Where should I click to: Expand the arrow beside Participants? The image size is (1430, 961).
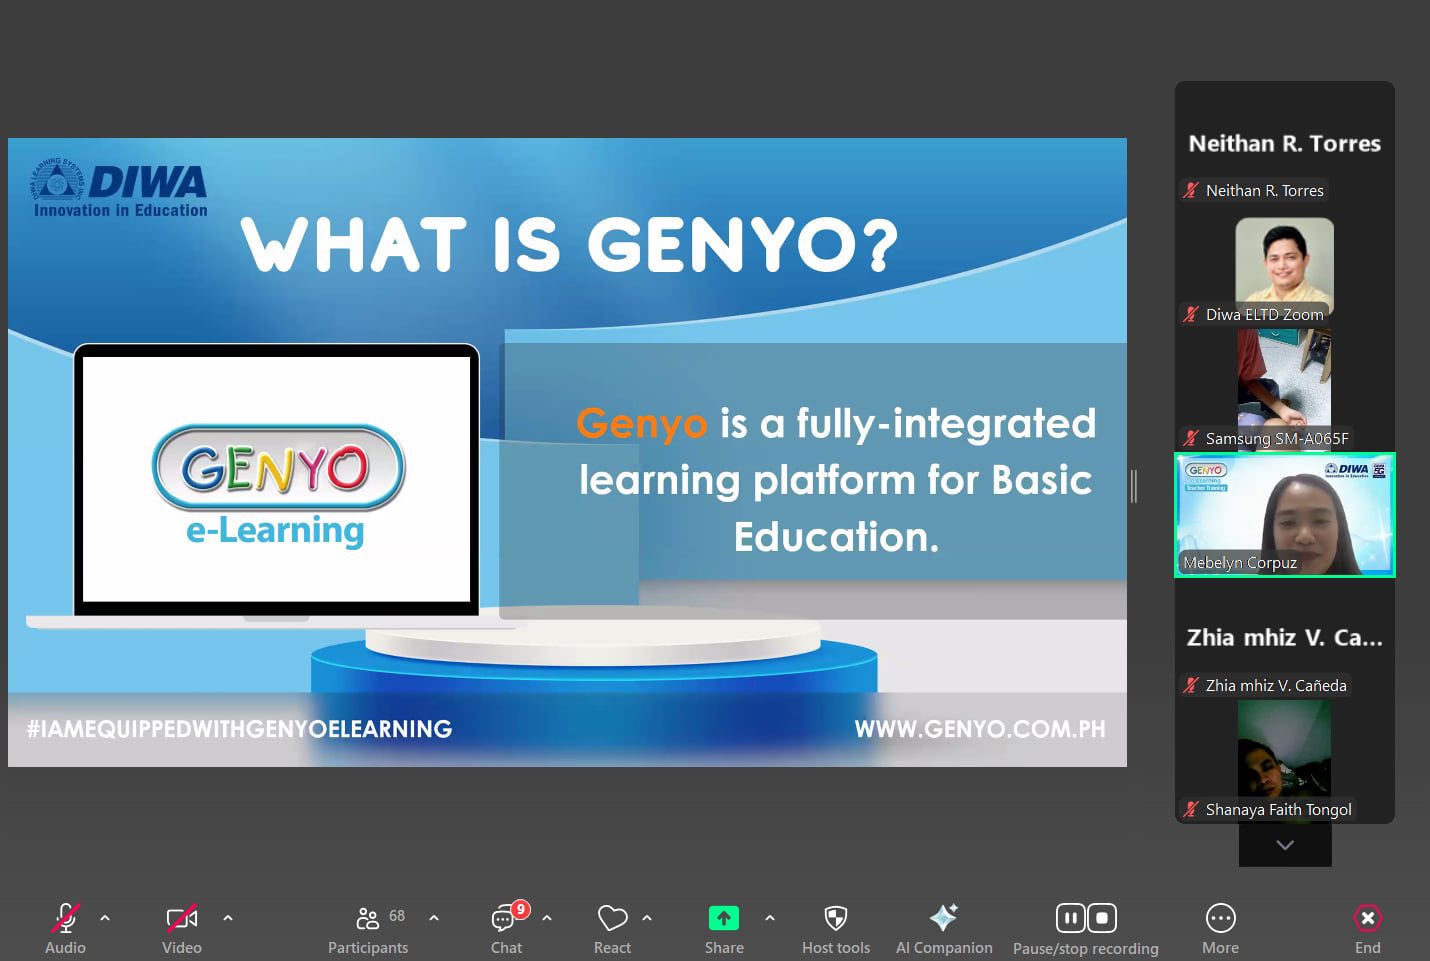coord(434,918)
